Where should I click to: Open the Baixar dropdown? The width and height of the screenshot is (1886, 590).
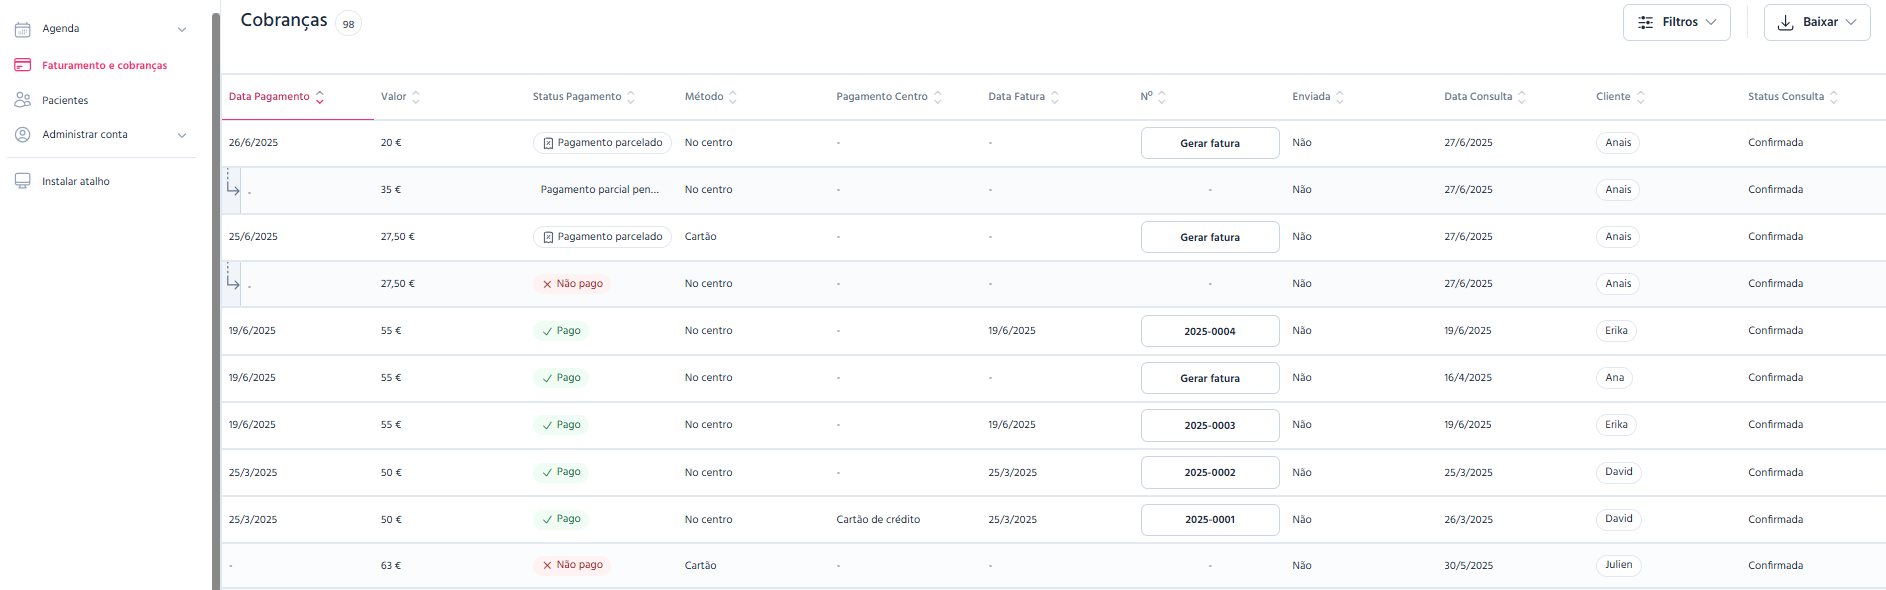(x=1817, y=22)
